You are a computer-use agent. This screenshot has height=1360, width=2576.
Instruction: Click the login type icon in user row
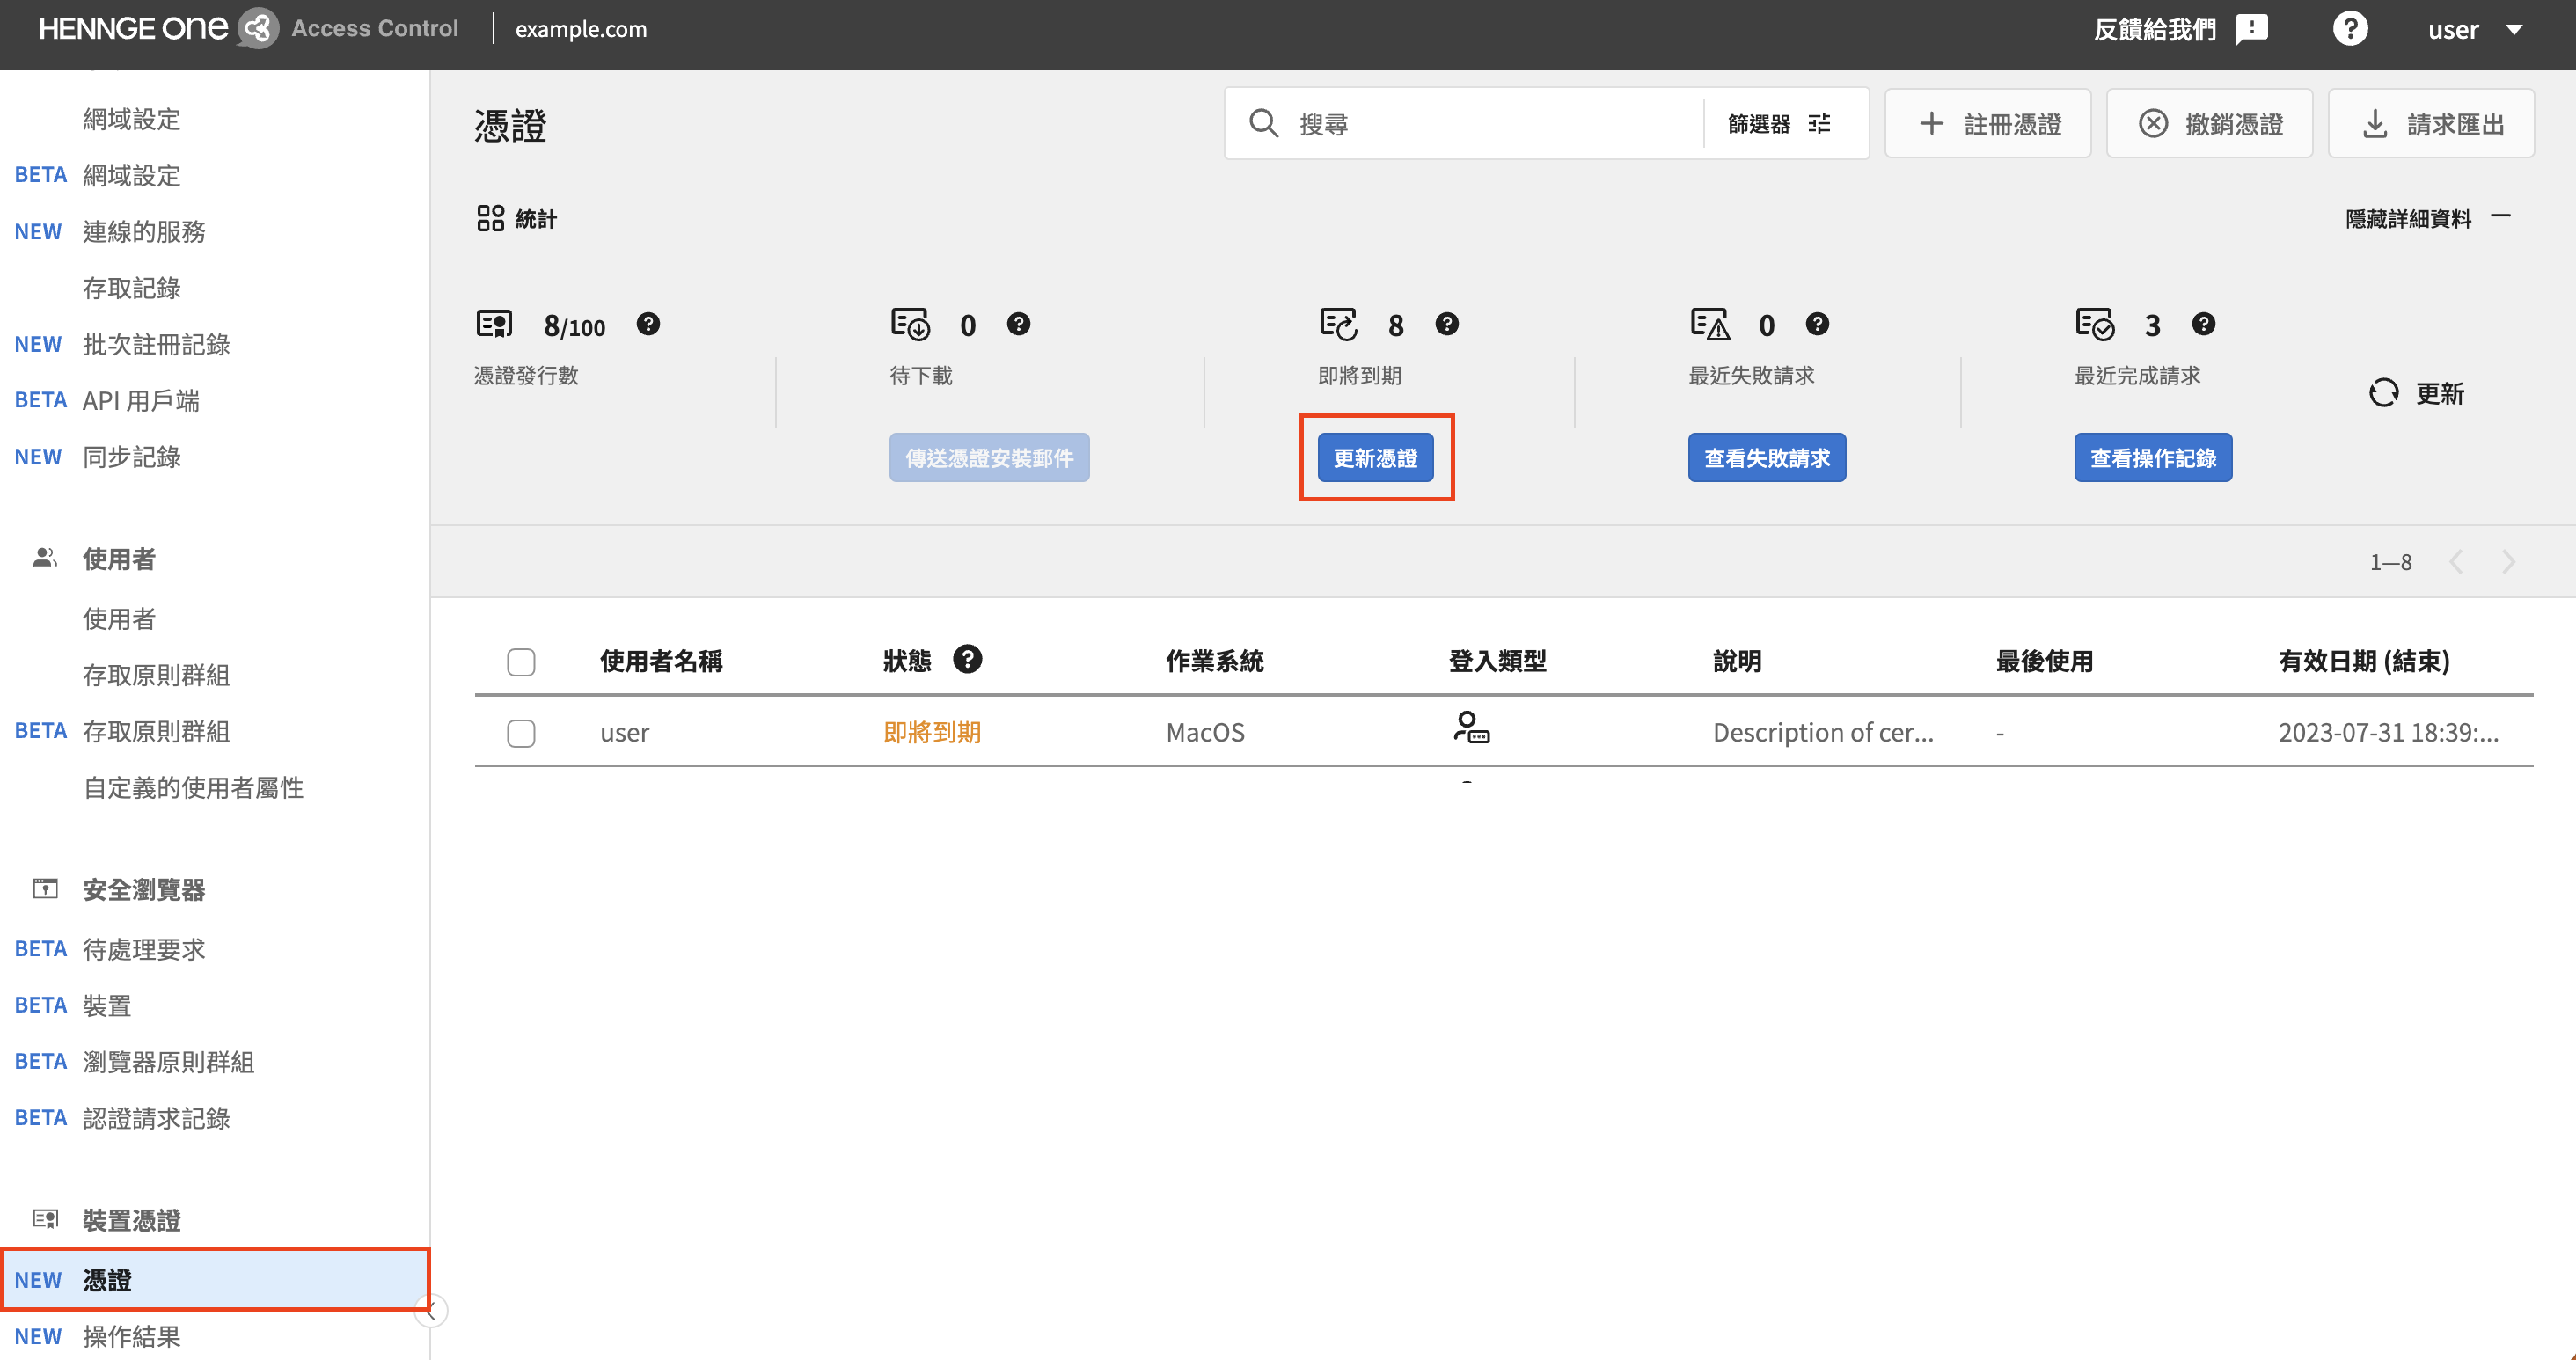(1471, 727)
